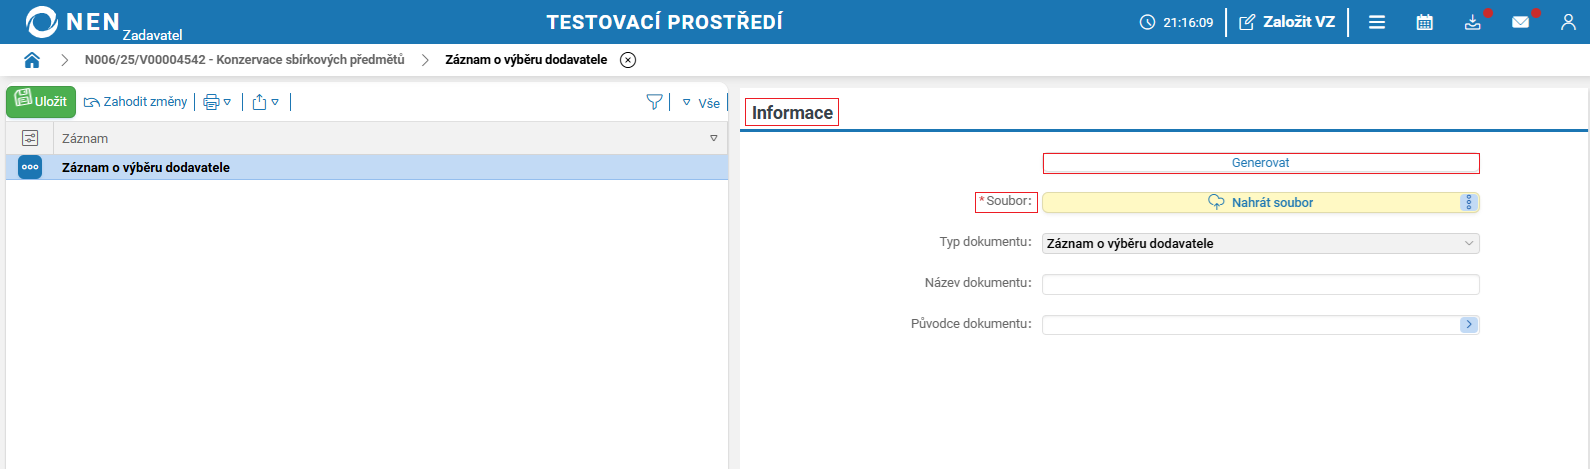Open column settings icon in table header

(x=30, y=138)
